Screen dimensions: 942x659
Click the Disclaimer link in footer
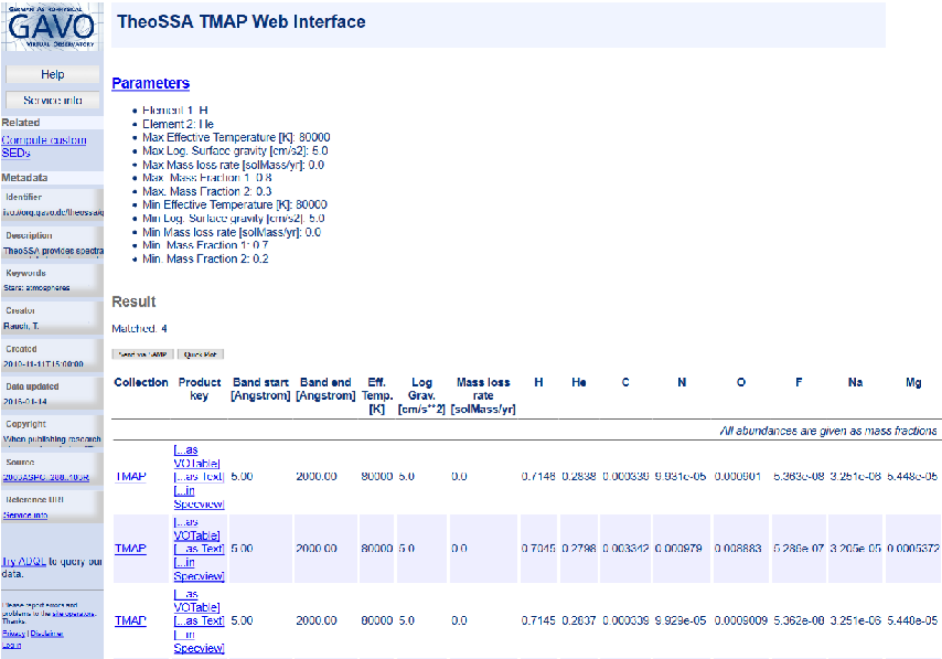pos(47,634)
